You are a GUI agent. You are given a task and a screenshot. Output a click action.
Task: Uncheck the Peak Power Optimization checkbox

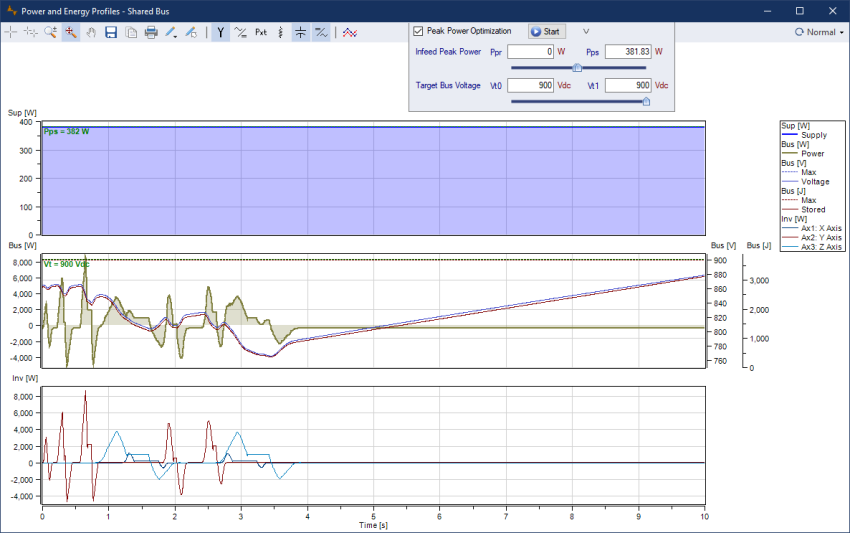point(420,31)
